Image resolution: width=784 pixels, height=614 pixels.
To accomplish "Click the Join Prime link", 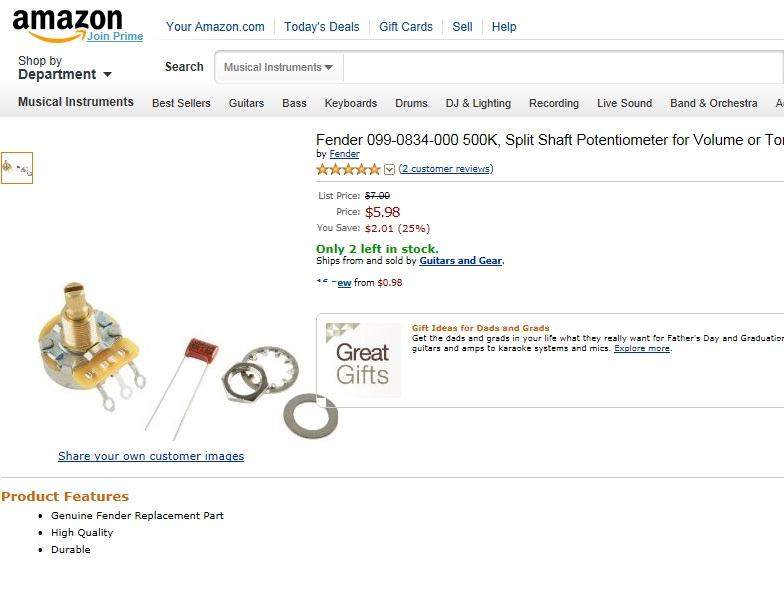I will point(115,37).
